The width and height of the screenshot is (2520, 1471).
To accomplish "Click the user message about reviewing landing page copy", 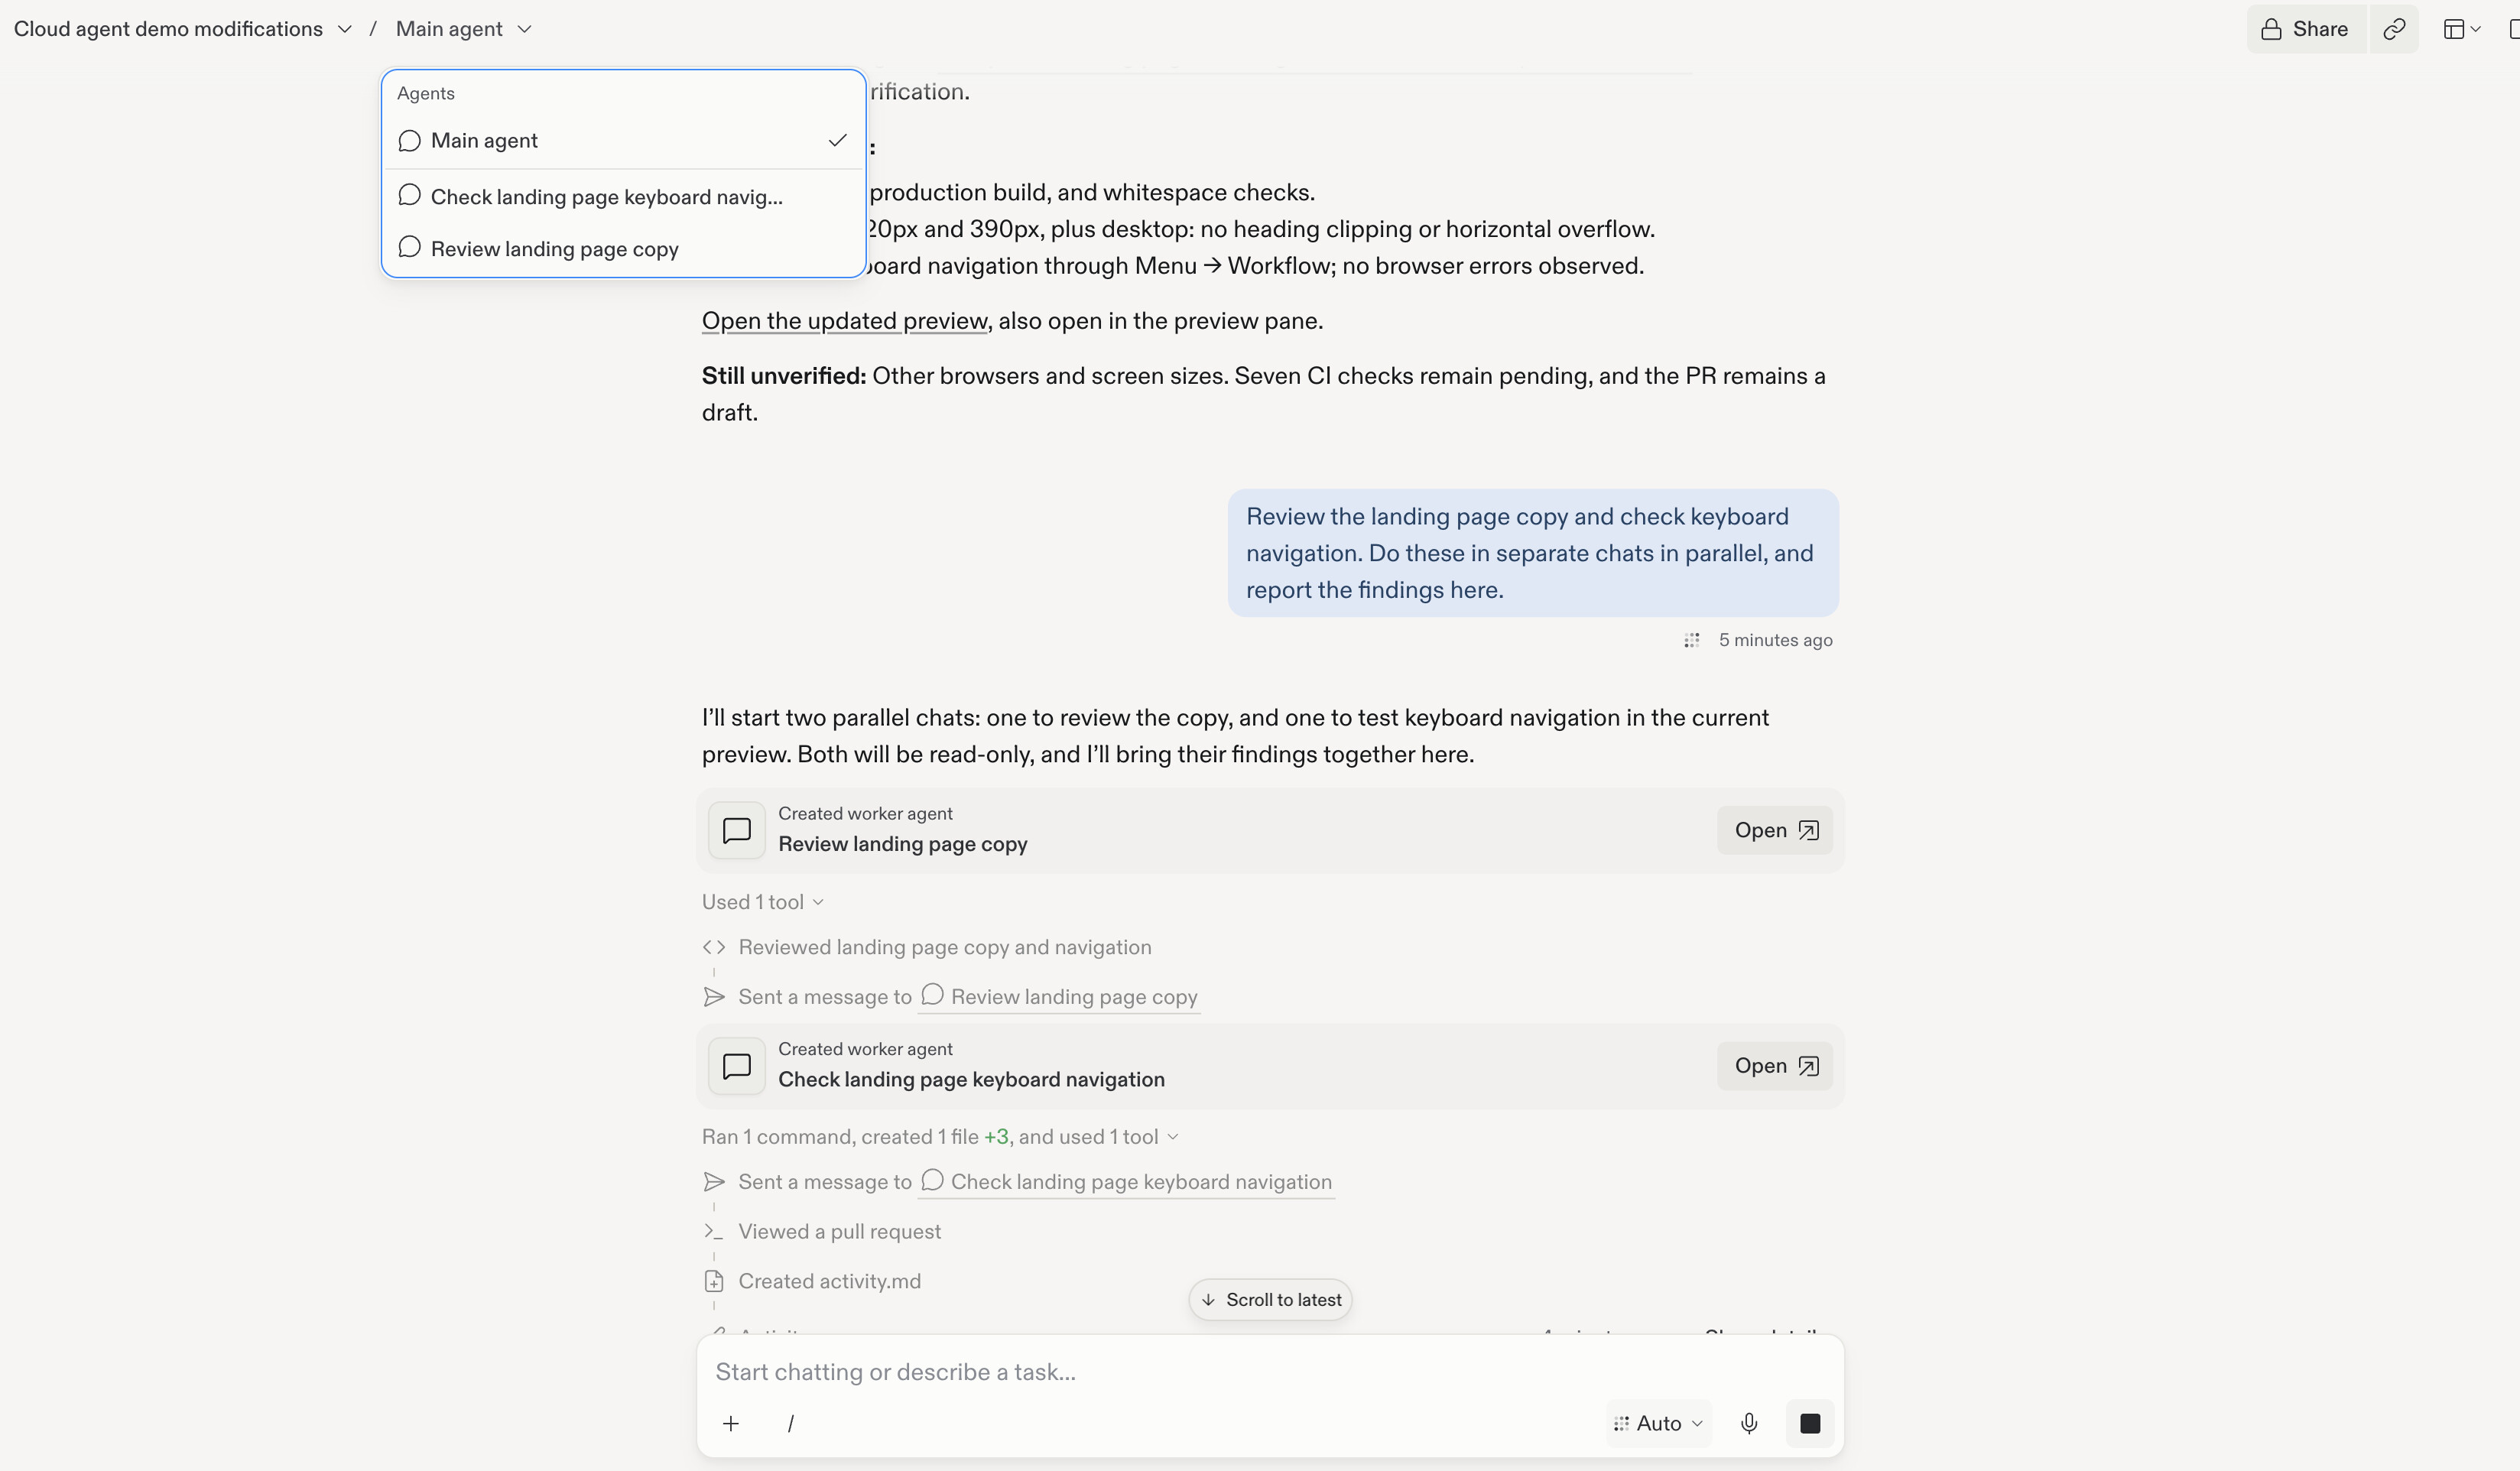I will [1533, 553].
